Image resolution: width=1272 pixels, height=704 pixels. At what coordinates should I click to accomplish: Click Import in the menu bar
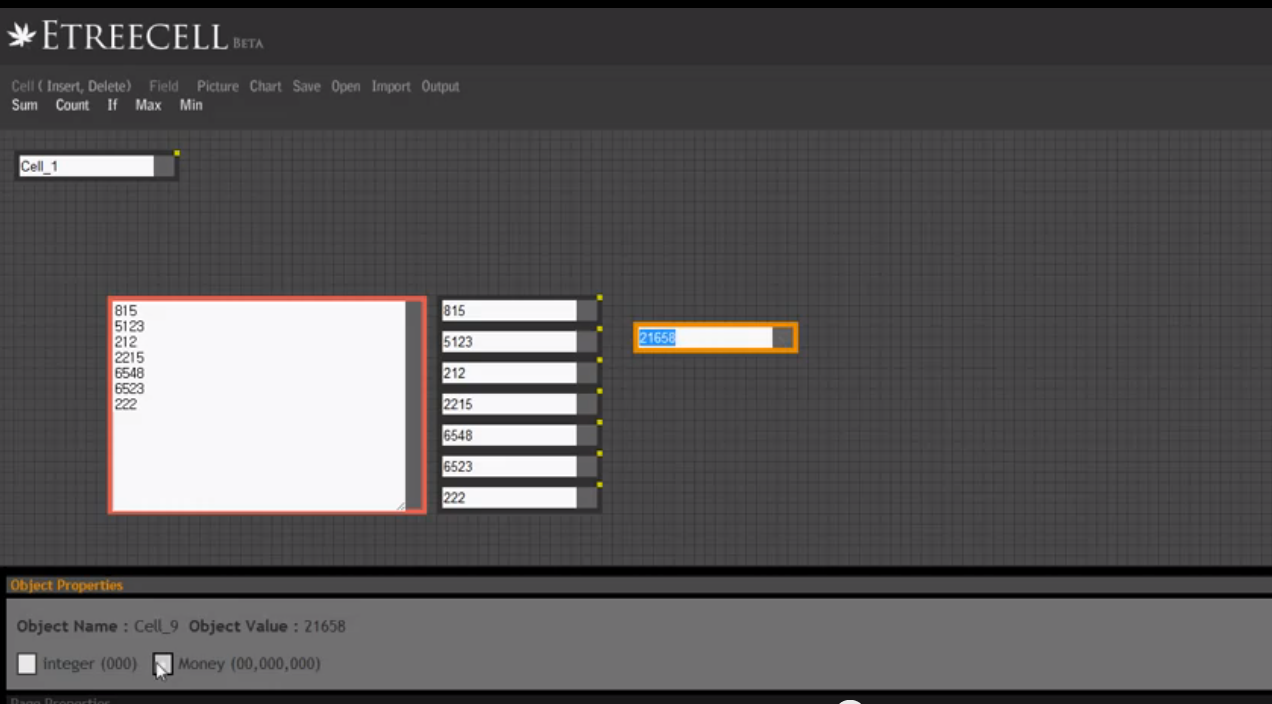click(x=391, y=87)
